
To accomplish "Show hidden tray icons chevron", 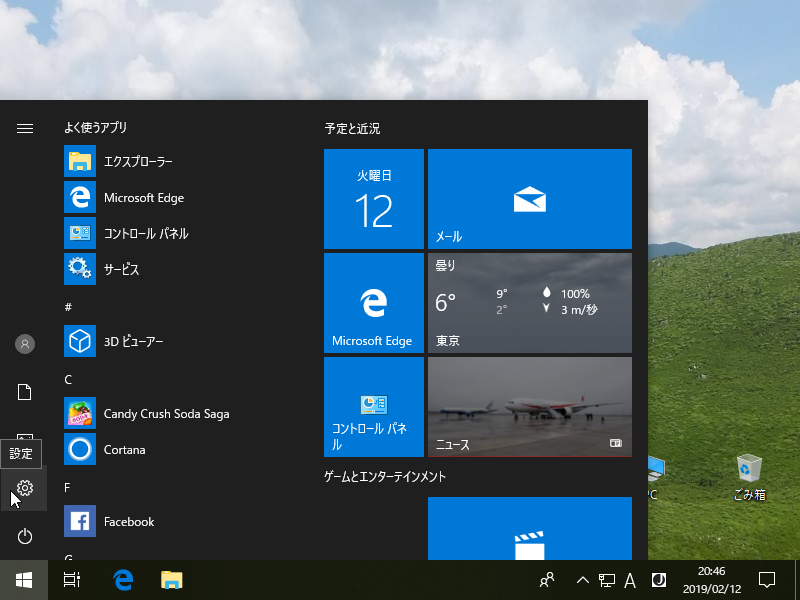I will (583, 580).
